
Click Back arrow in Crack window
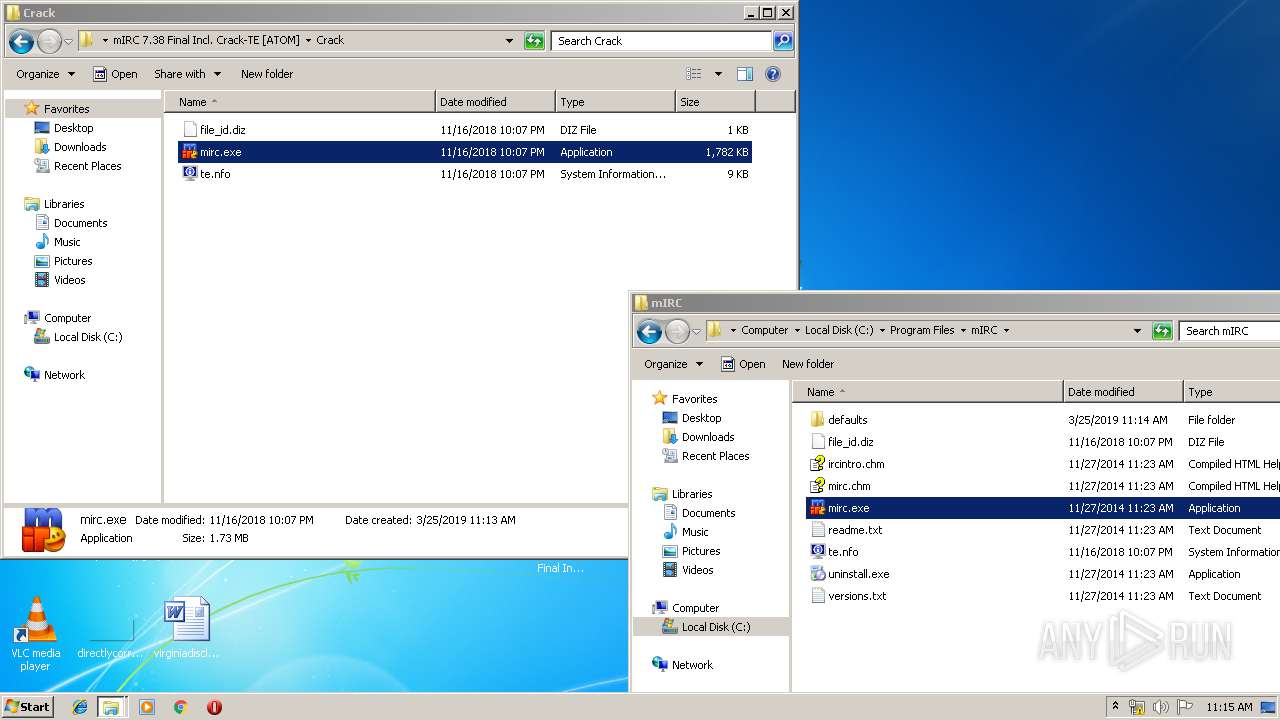21,41
